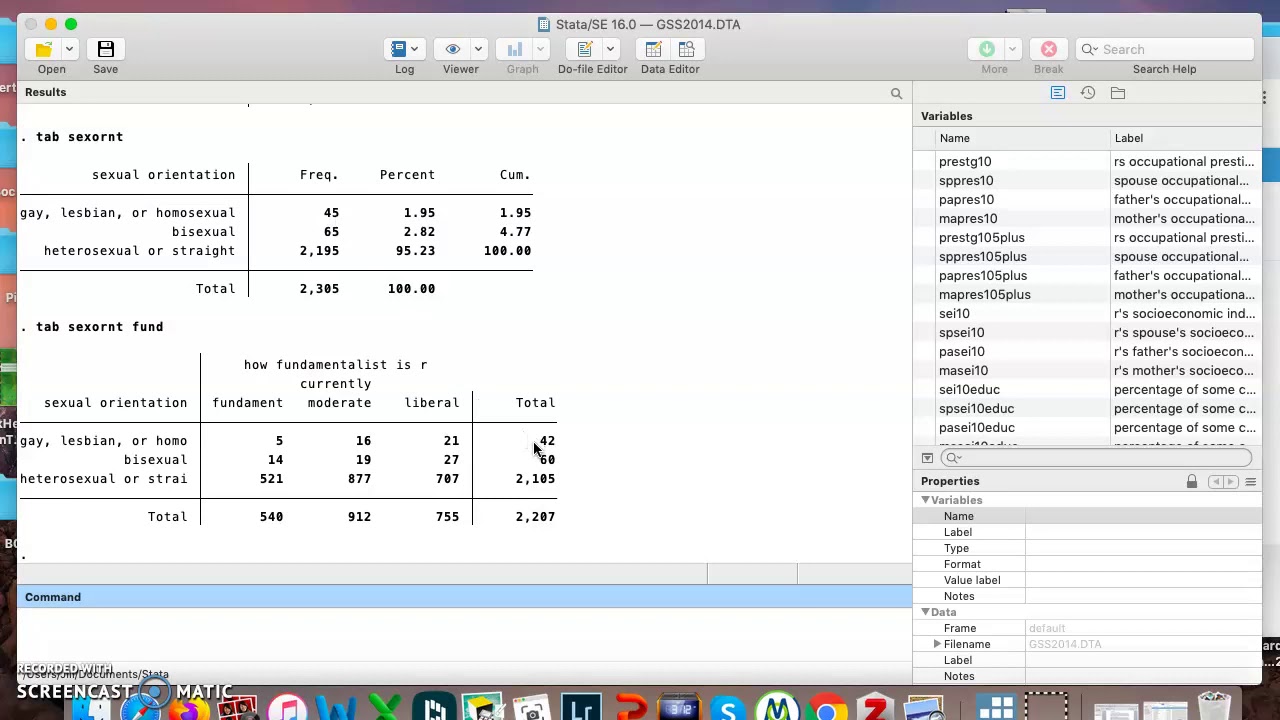Select variable sppres105plus

[983, 257]
